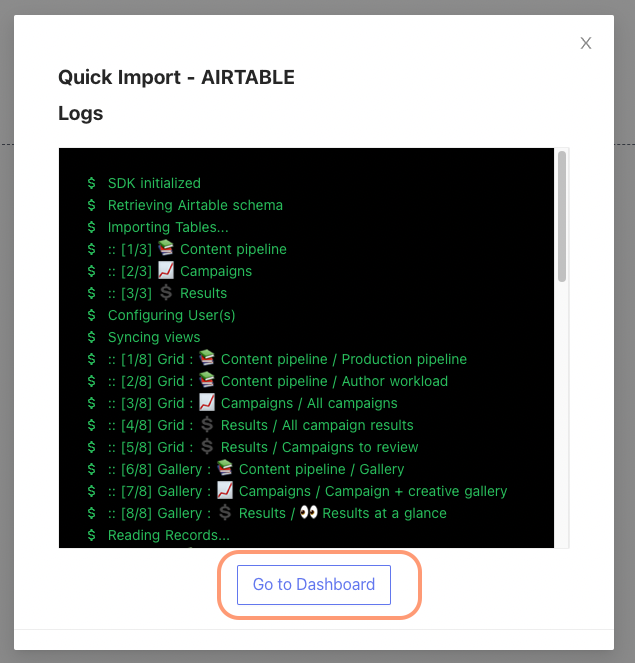
Task: Click the 'Logs' heading
Action: [x=81, y=114]
